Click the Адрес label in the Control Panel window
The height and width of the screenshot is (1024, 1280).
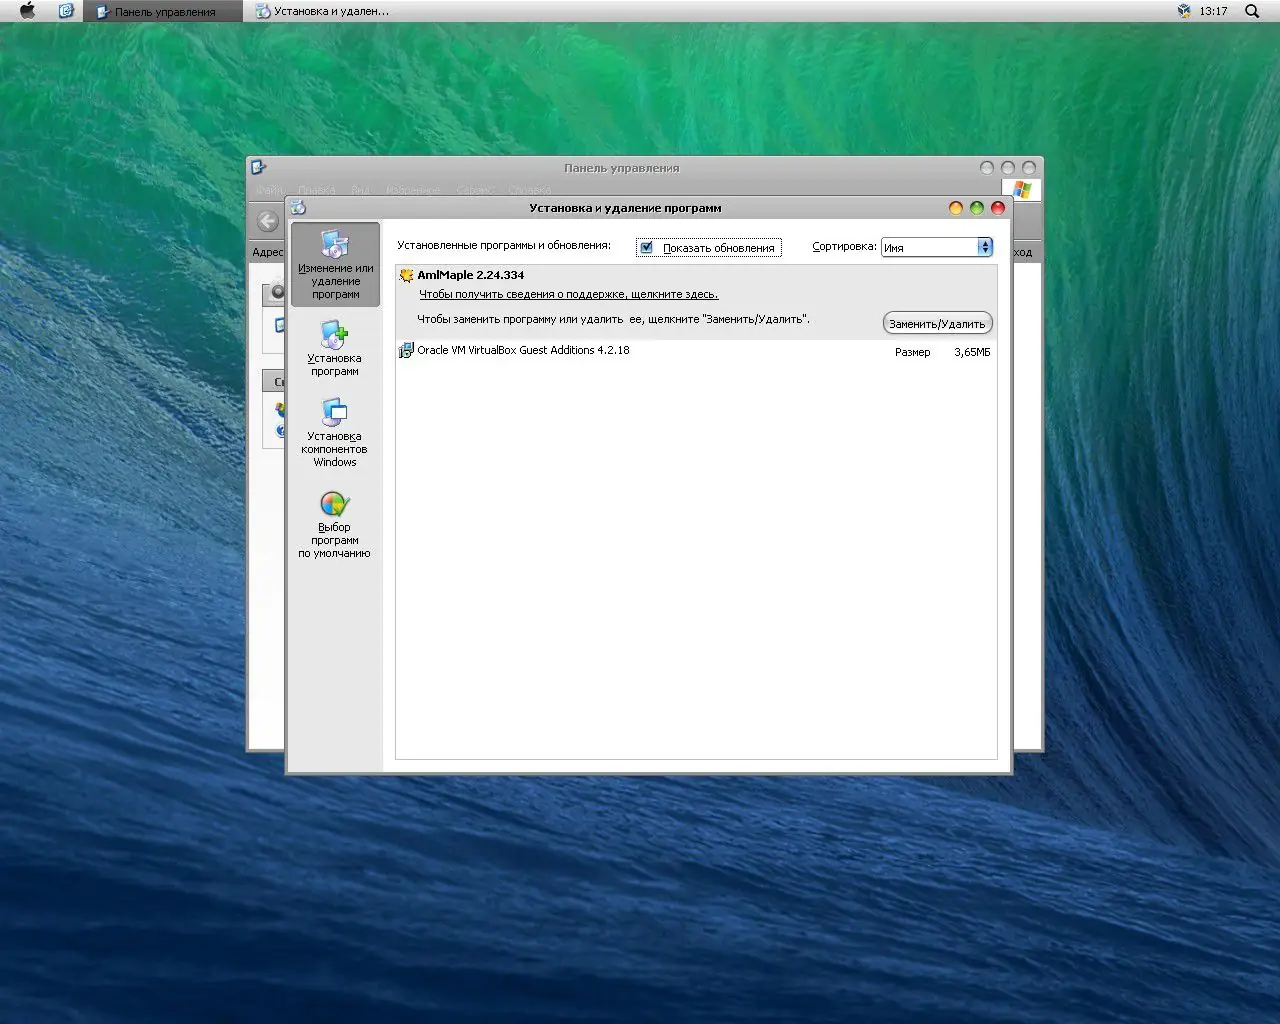(268, 252)
